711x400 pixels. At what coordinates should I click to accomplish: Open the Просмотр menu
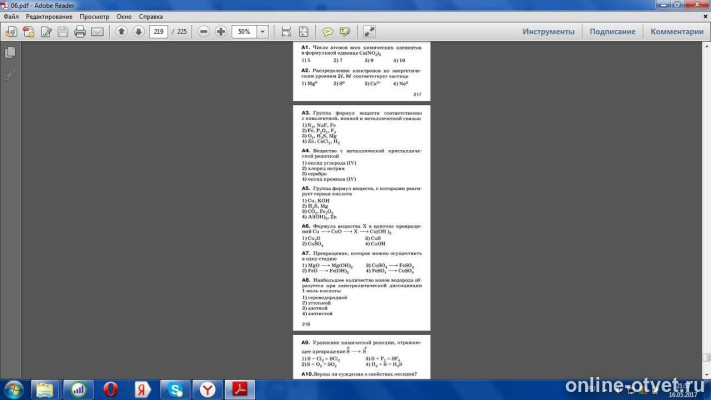click(x=94, y=17)
